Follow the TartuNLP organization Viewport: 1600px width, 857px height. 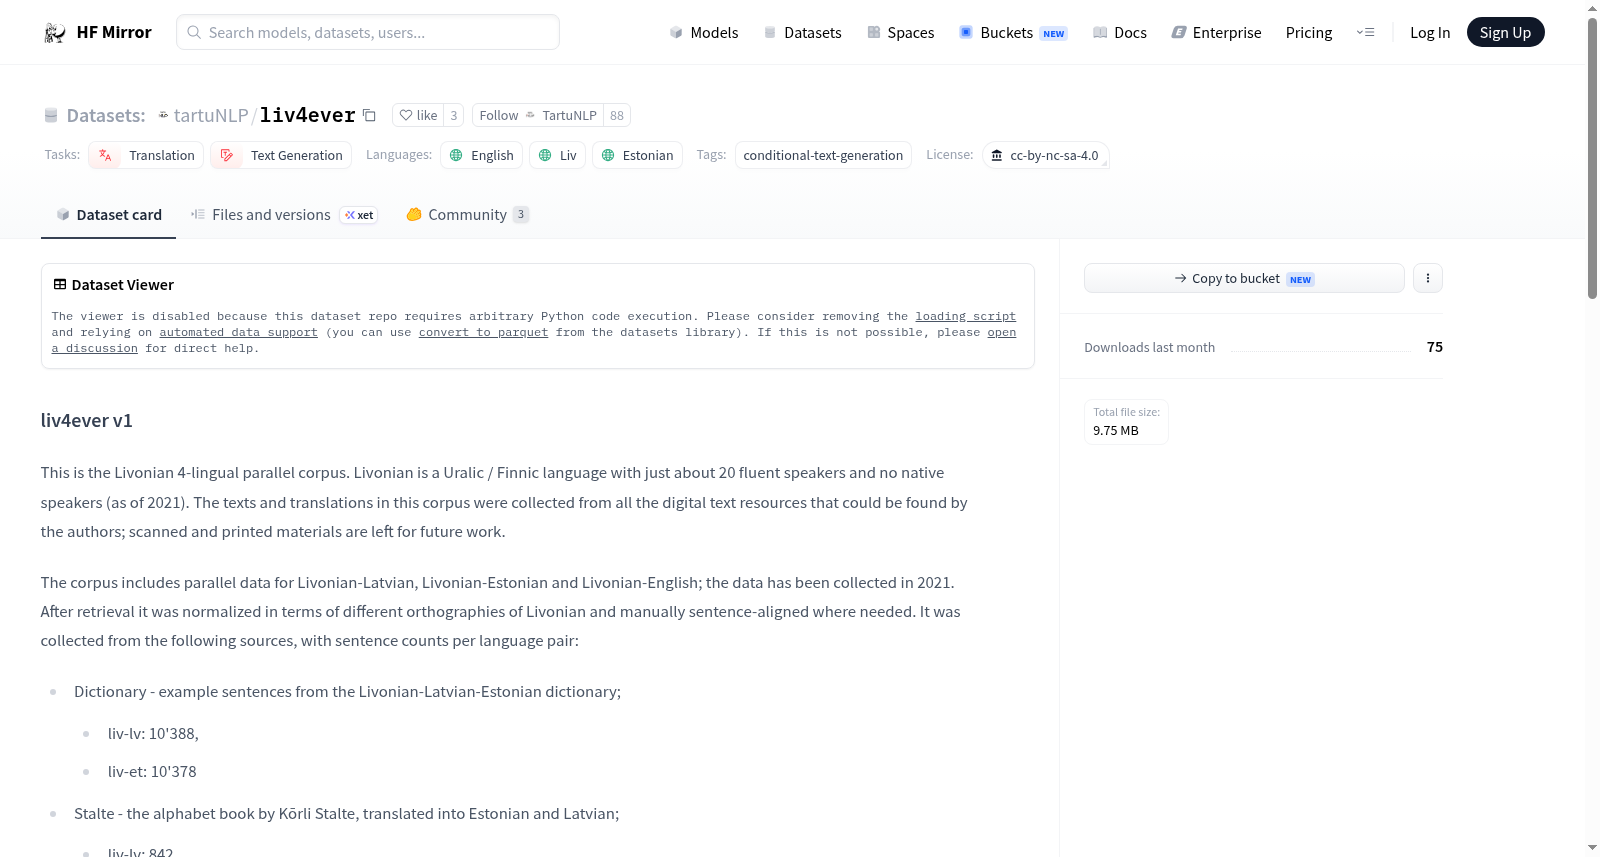(x=538, y=115)
